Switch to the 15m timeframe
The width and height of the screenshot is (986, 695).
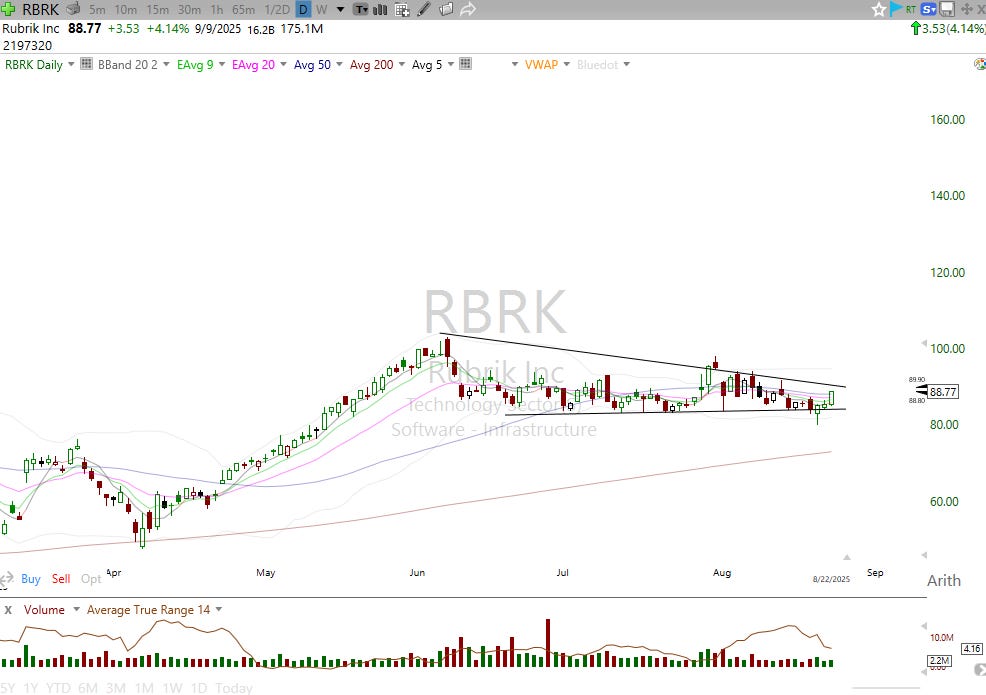157,10
